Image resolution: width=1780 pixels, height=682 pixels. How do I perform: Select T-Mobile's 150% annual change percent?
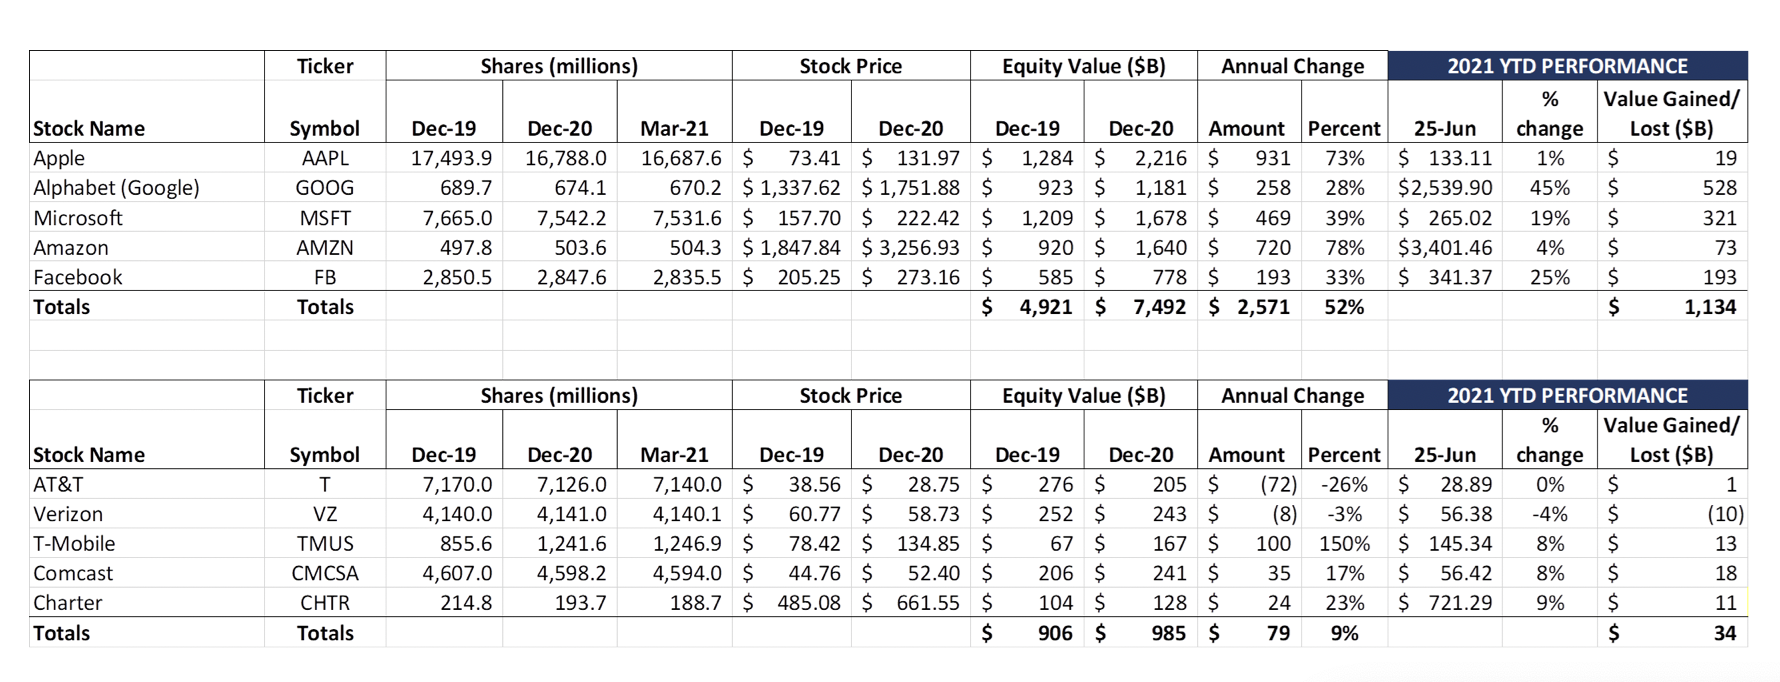[x=1344, y=544]
